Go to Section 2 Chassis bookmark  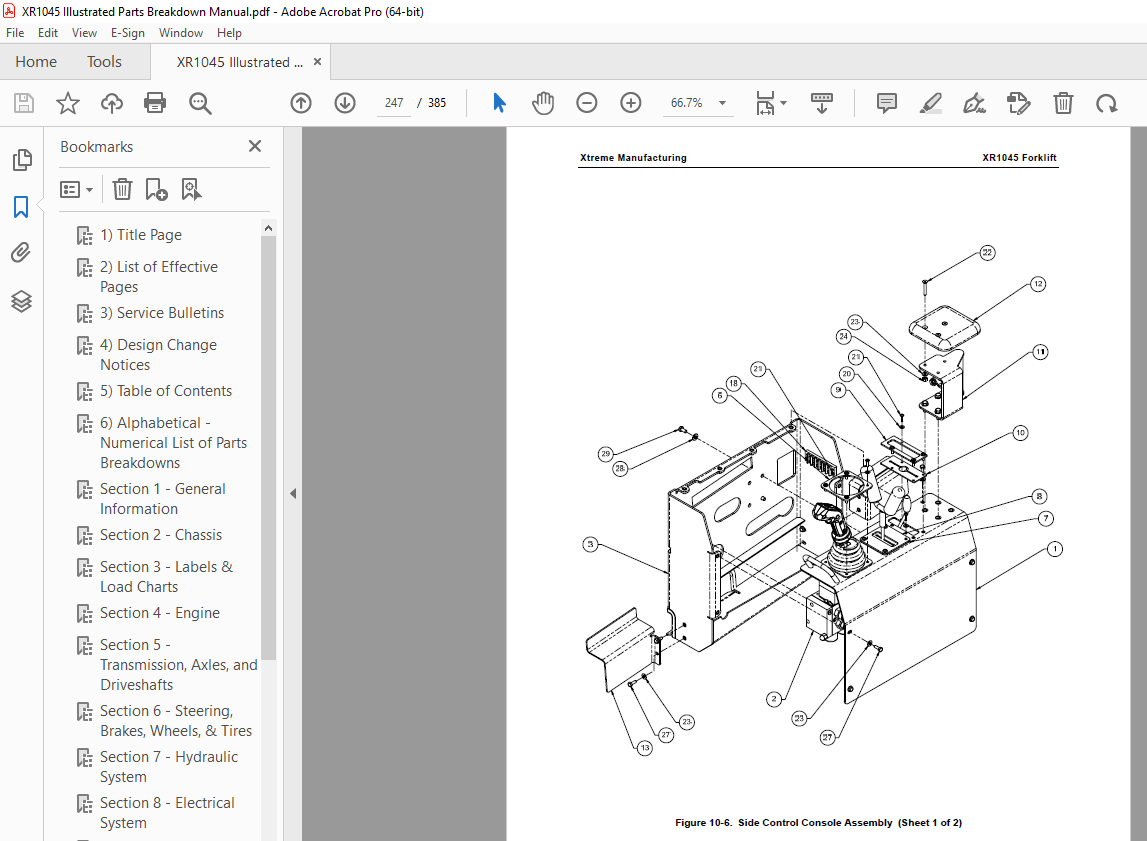[x=160, y=535]
